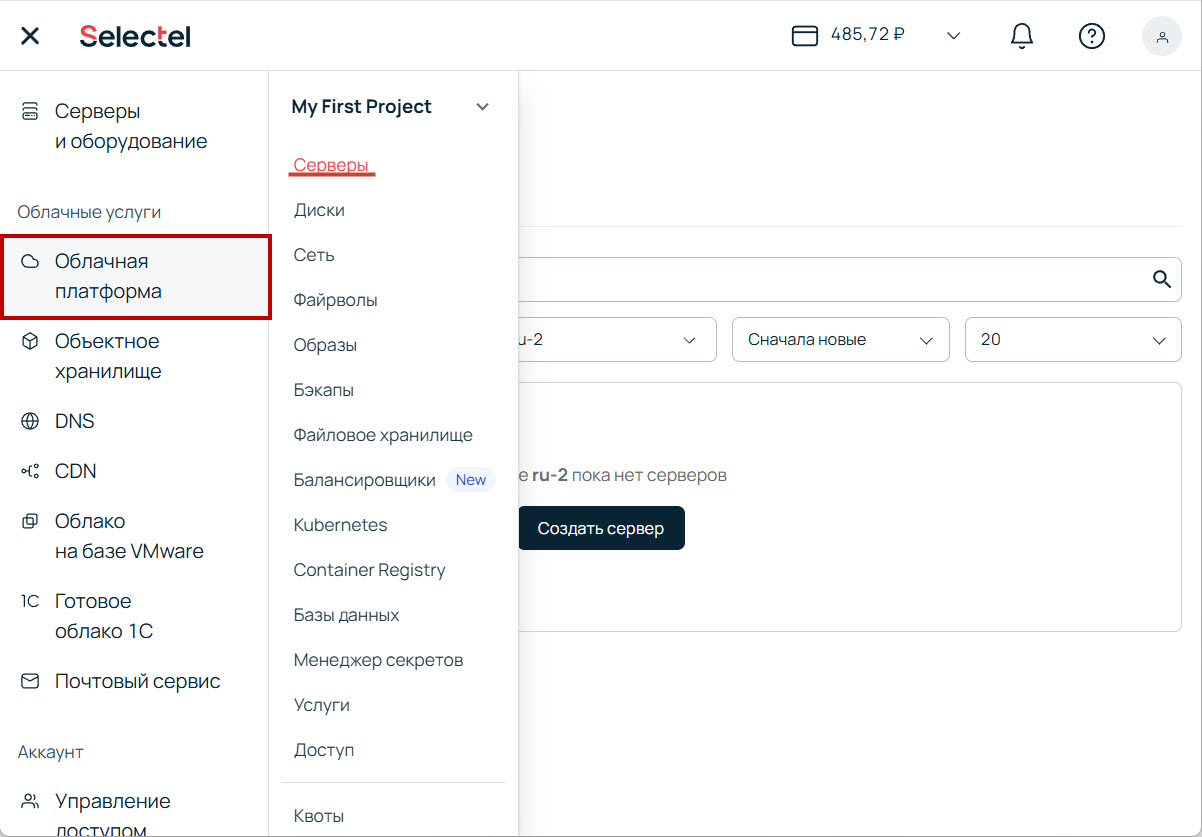The image size is (1202, 837).
Task: Open Объектное хранилище in sidebar
Action: [107, 356]
